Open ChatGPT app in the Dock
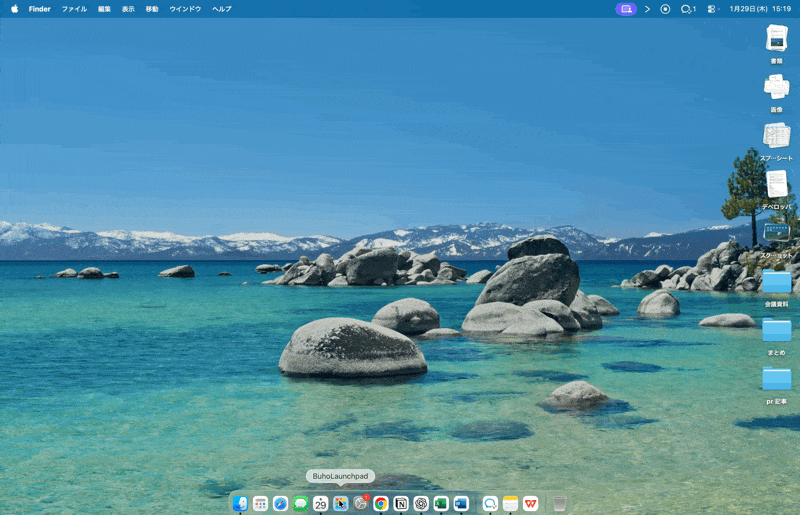The height and width of the screenshot is (515, 800). (421, 504)
